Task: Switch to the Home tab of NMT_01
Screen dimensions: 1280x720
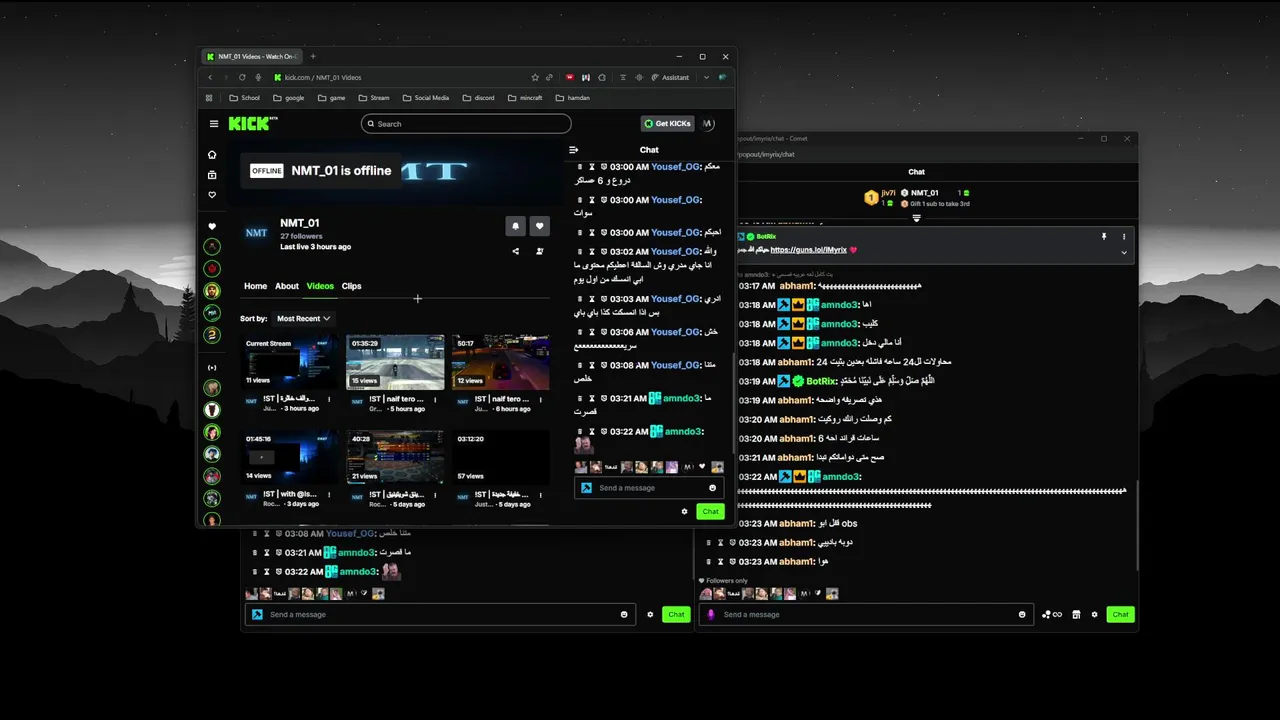Action: coord(255,286)
